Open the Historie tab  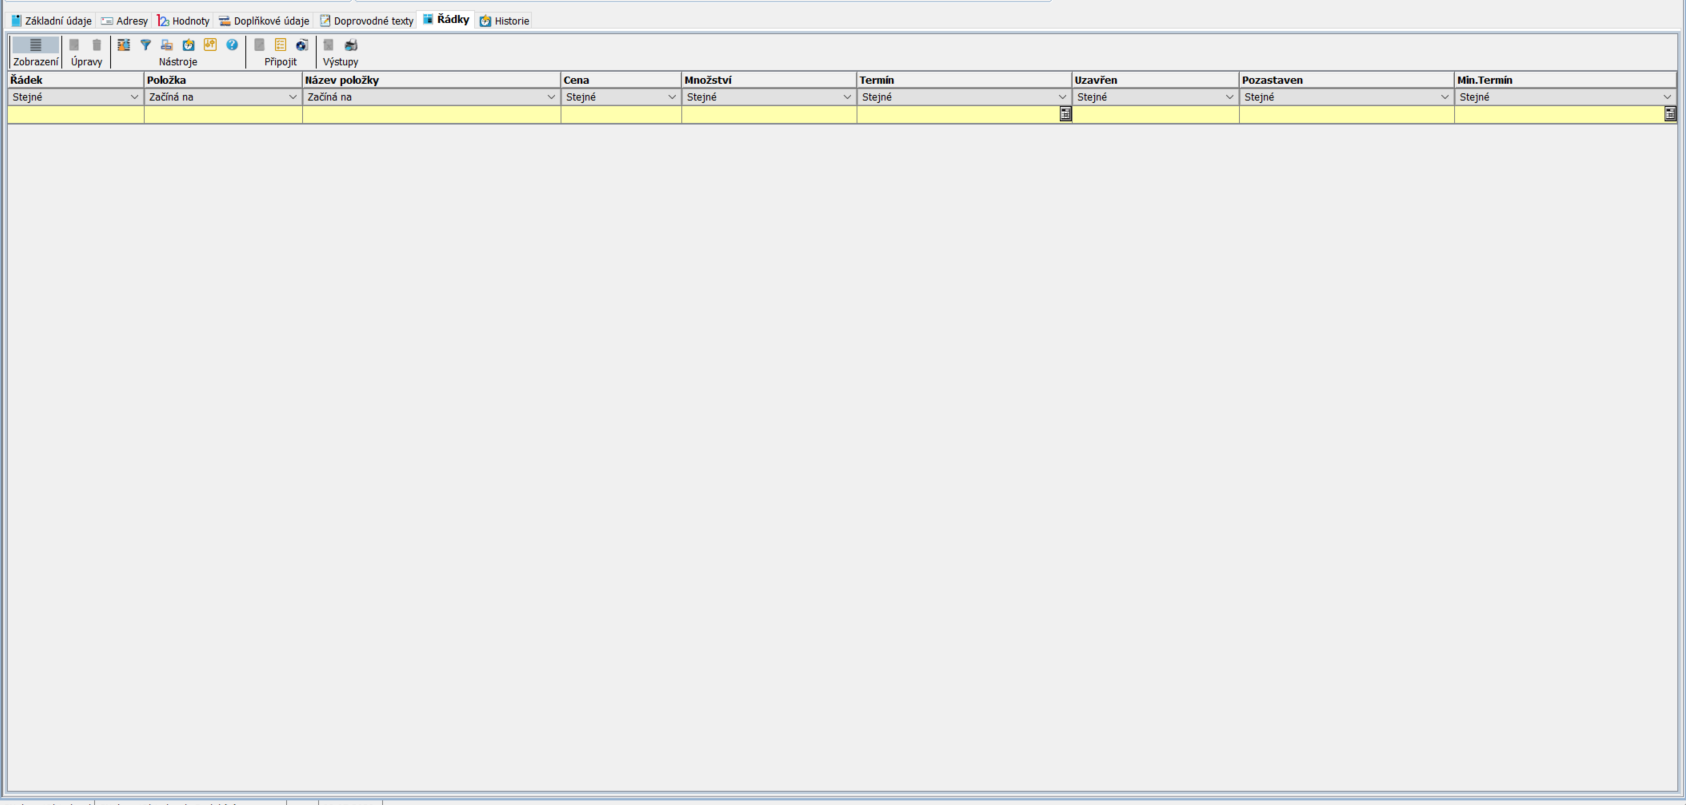tap(505, 21)
